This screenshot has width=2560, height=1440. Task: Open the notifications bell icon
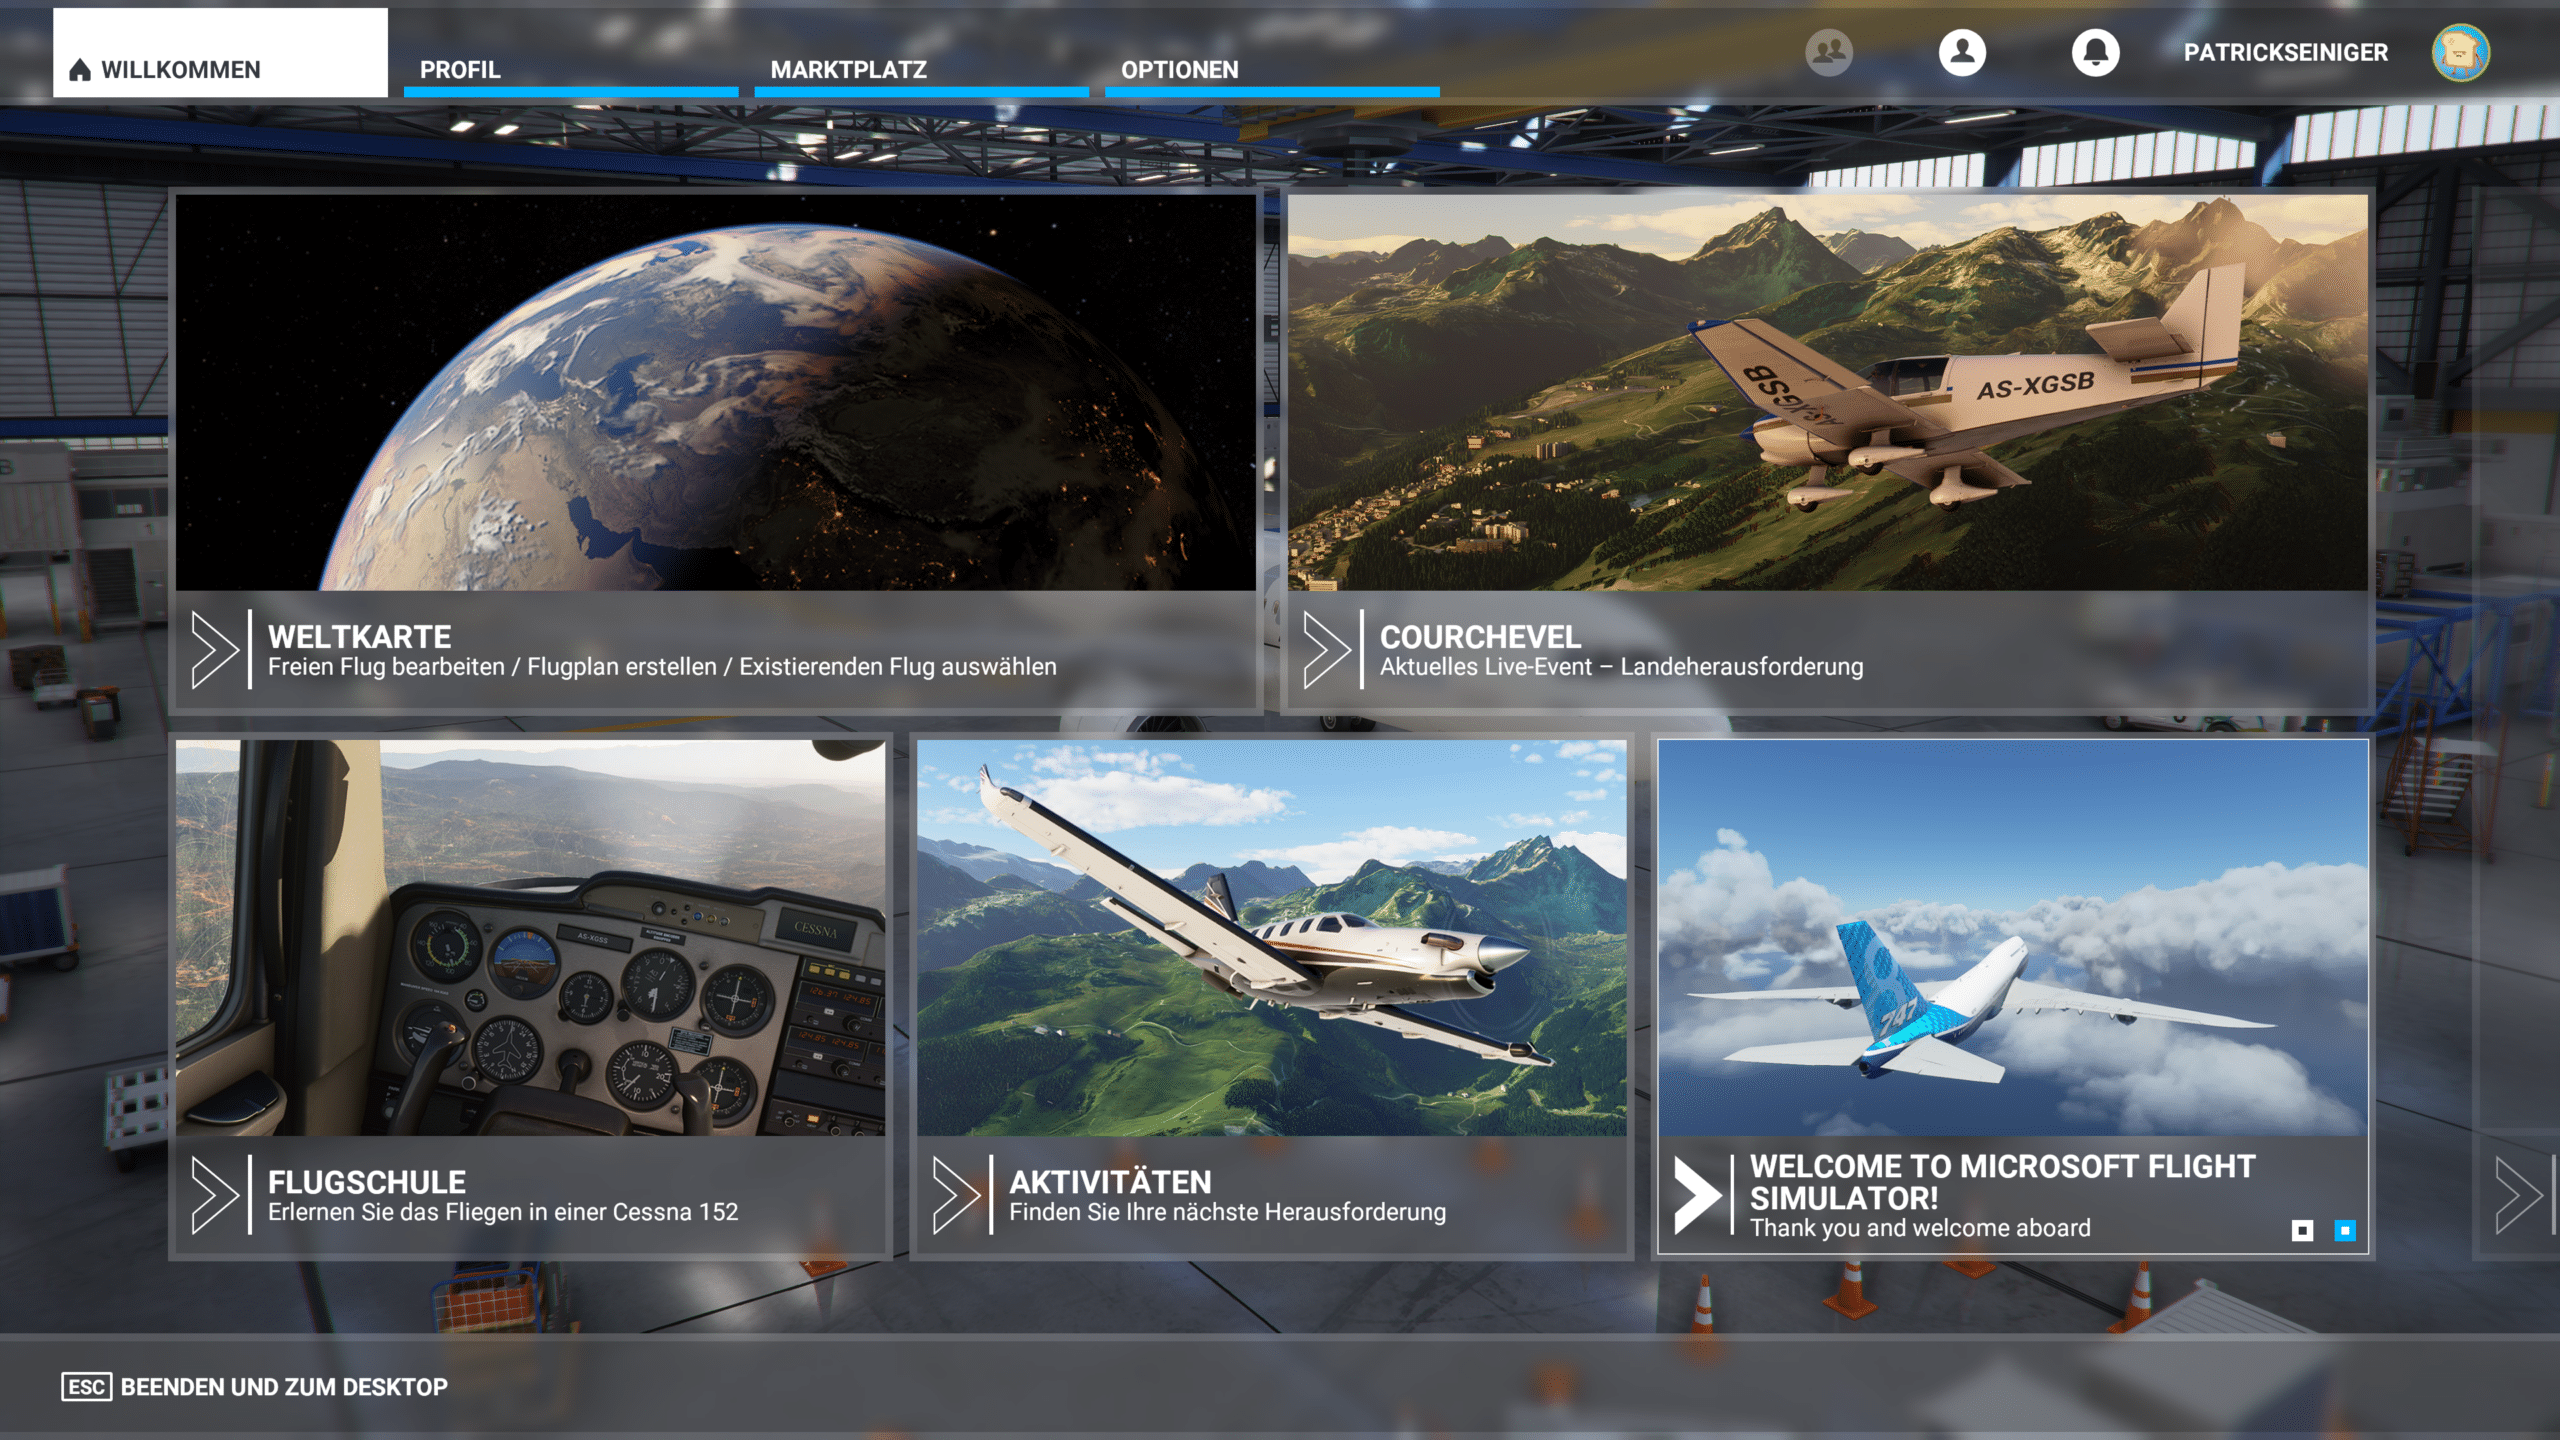pyautogui.click(x=2095, y=52)
